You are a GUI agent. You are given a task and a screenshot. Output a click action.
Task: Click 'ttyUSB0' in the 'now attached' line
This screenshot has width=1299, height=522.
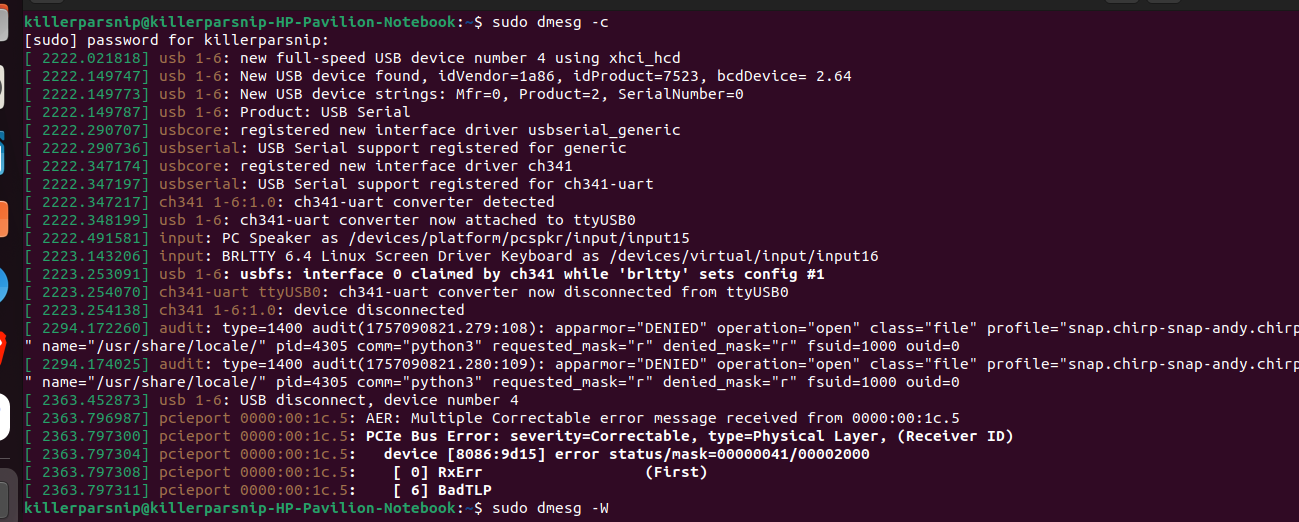pos(603,220)
